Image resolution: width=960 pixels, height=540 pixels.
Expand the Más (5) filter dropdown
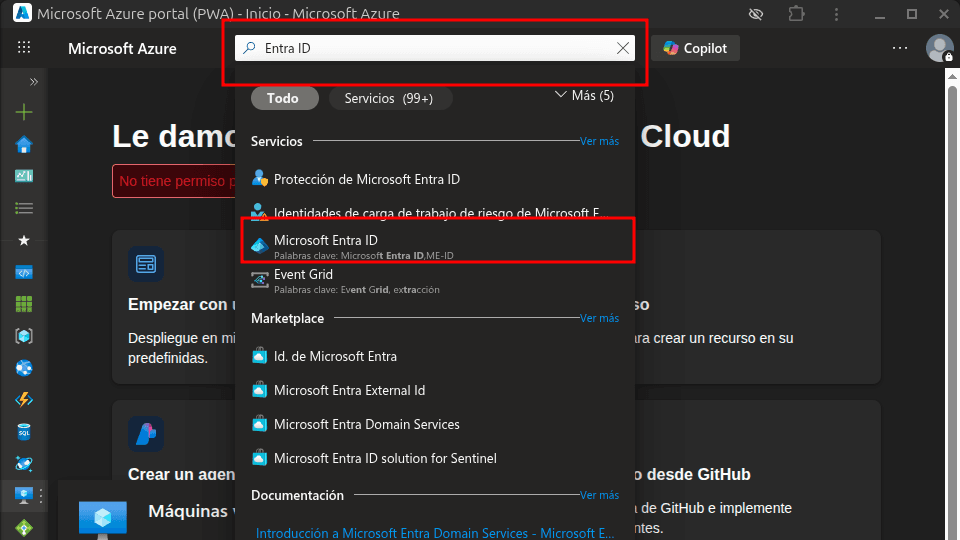coord(584,96)
